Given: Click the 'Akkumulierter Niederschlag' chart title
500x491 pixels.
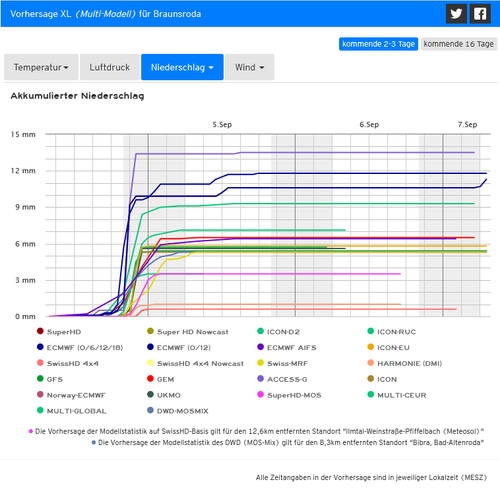Looking at the screenshot, I should pos(77,96).
